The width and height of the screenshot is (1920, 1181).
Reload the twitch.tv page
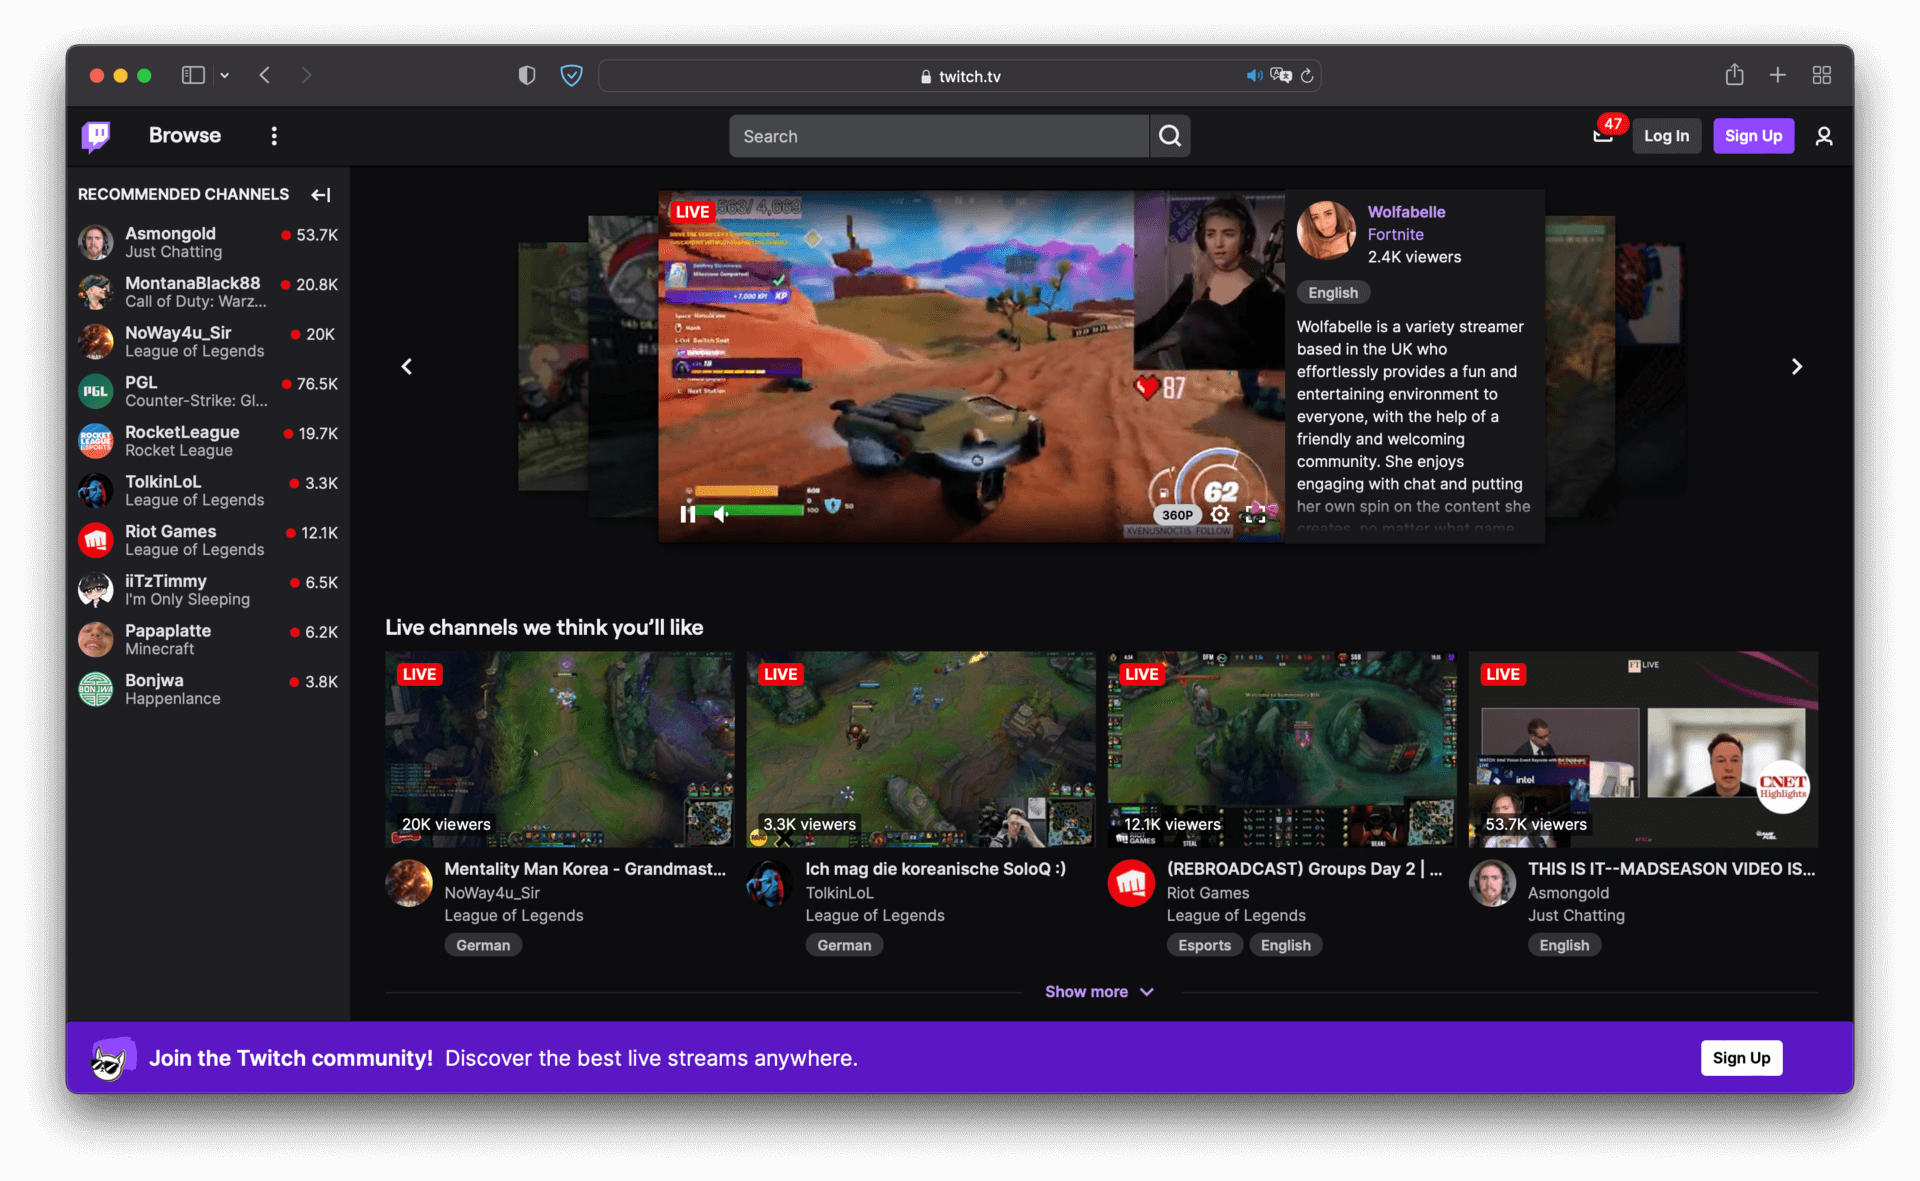[1307, 76]
